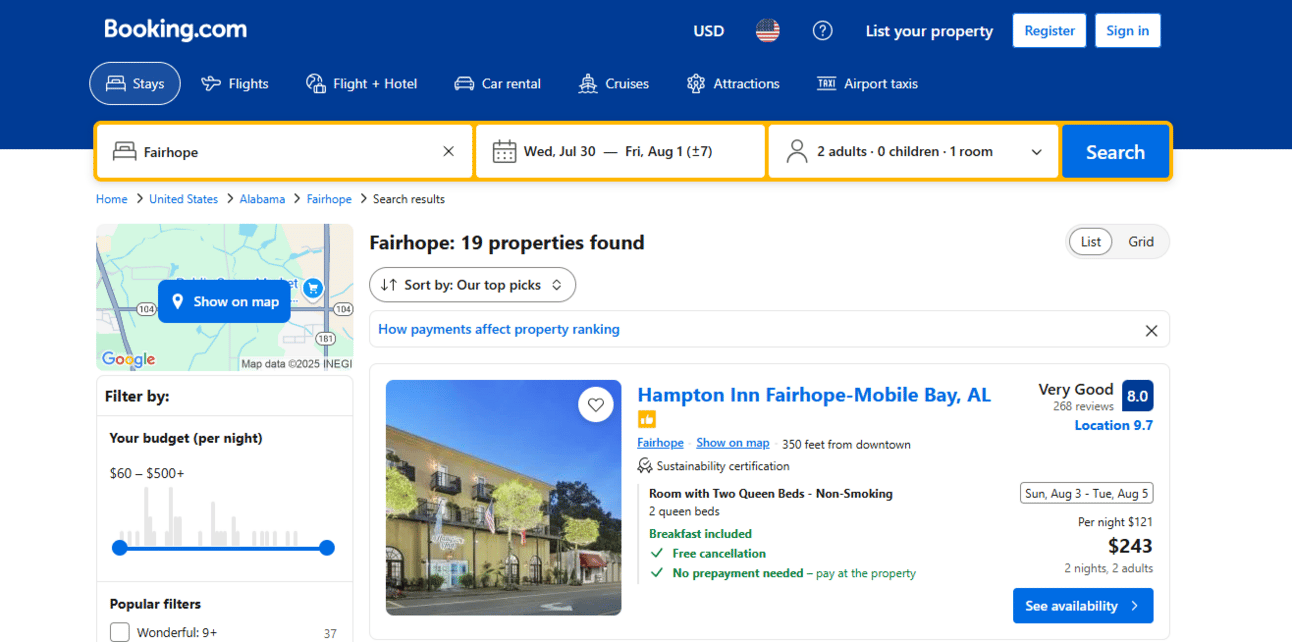This screenshot has width=1292, height=642.
Task: Open How payments affect property ranking
Action: coord(499,329)
